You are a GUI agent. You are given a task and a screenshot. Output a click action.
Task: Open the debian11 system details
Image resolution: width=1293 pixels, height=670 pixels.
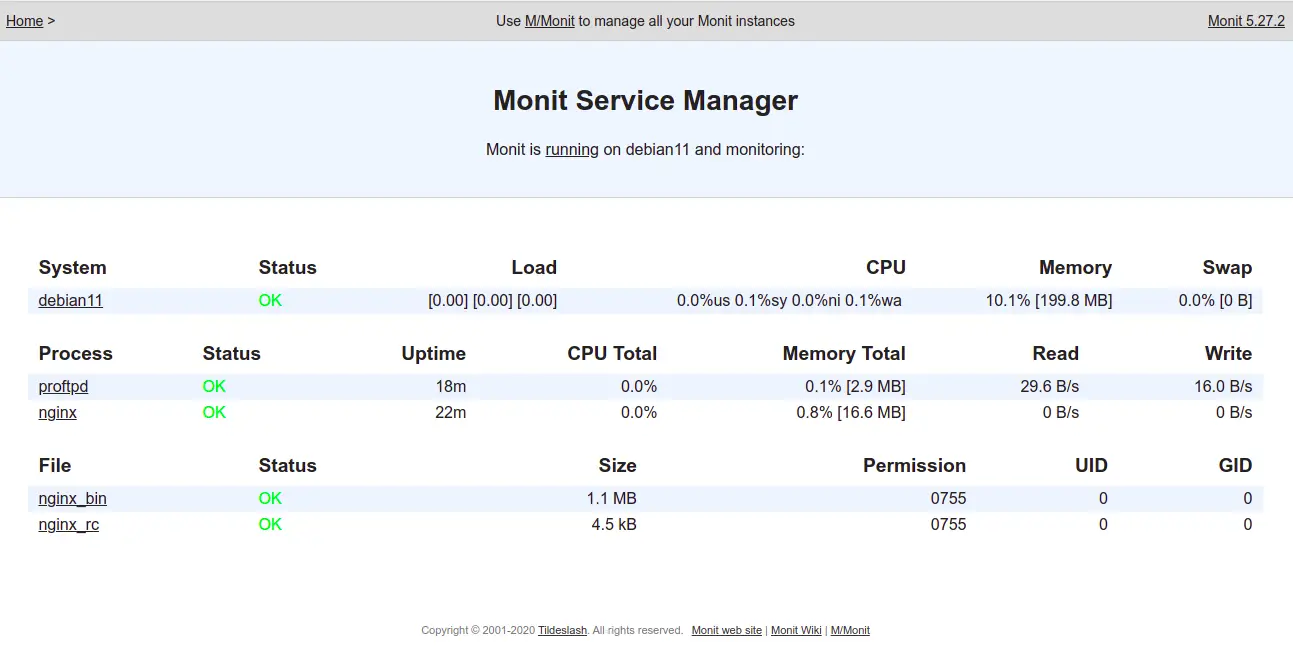click(71, 300)
